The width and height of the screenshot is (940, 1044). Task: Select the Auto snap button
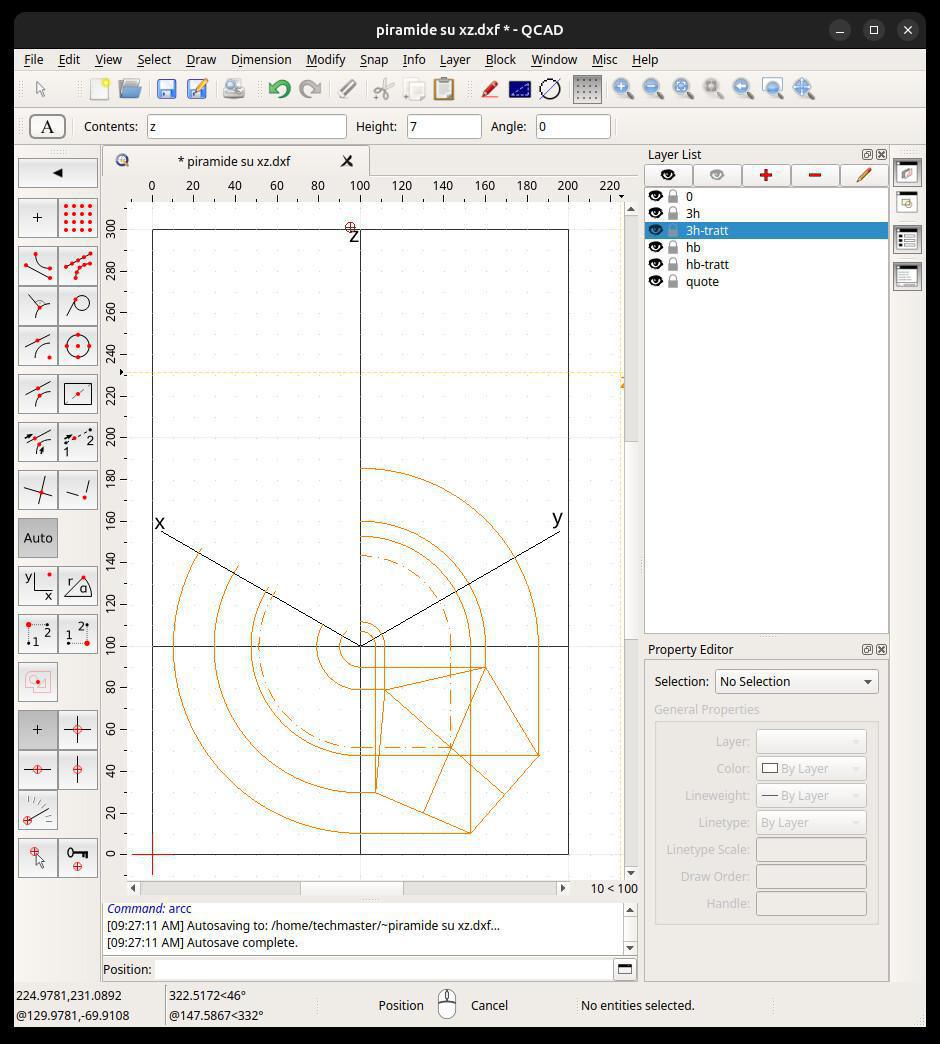coord(38,538)
